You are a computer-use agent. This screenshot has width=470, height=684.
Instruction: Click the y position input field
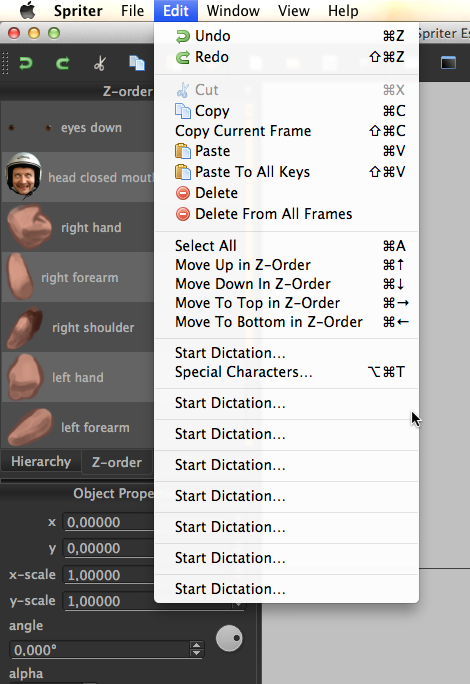click(109, 548)
